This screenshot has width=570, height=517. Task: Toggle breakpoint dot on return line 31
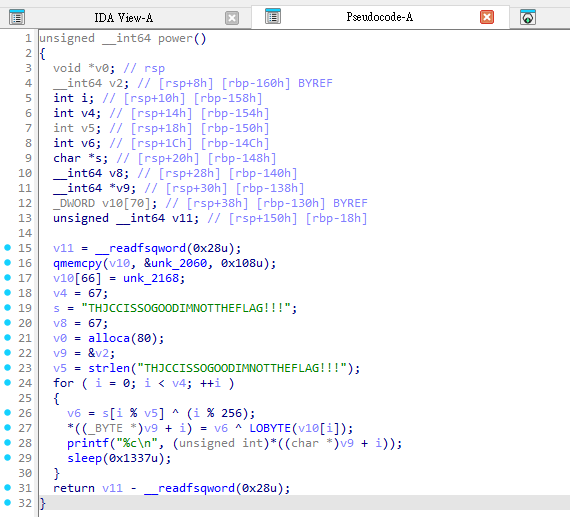(x=7, y=488)
